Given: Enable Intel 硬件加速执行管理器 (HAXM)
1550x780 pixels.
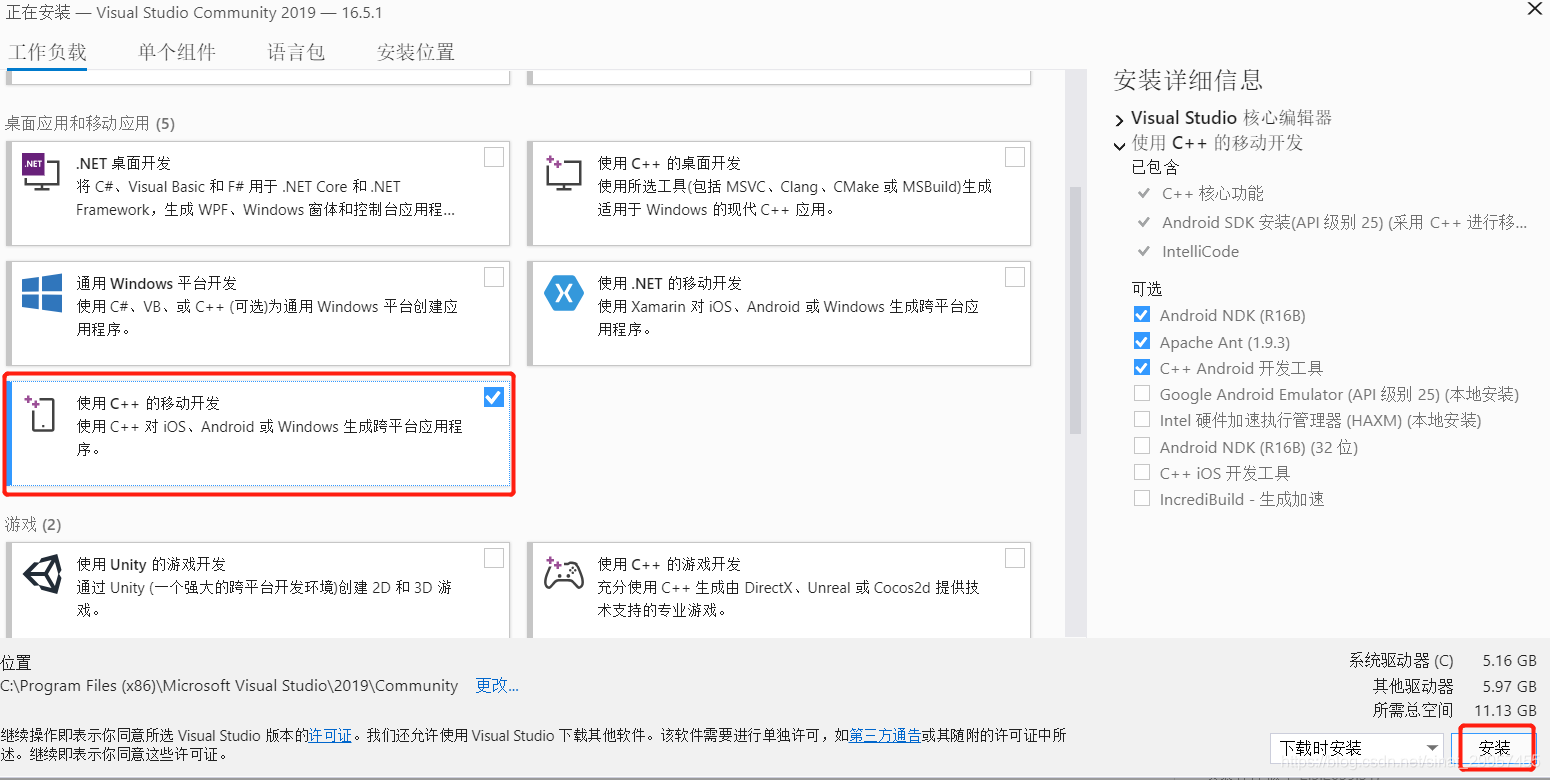Looking at the screenshot, I should [1141, 419].
